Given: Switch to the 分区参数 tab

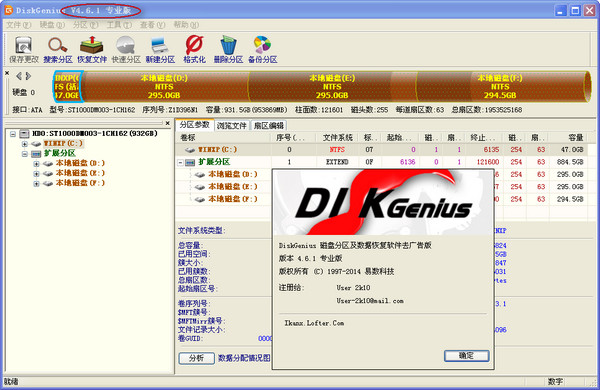Looking at the screenshot, I should point(194,125).
